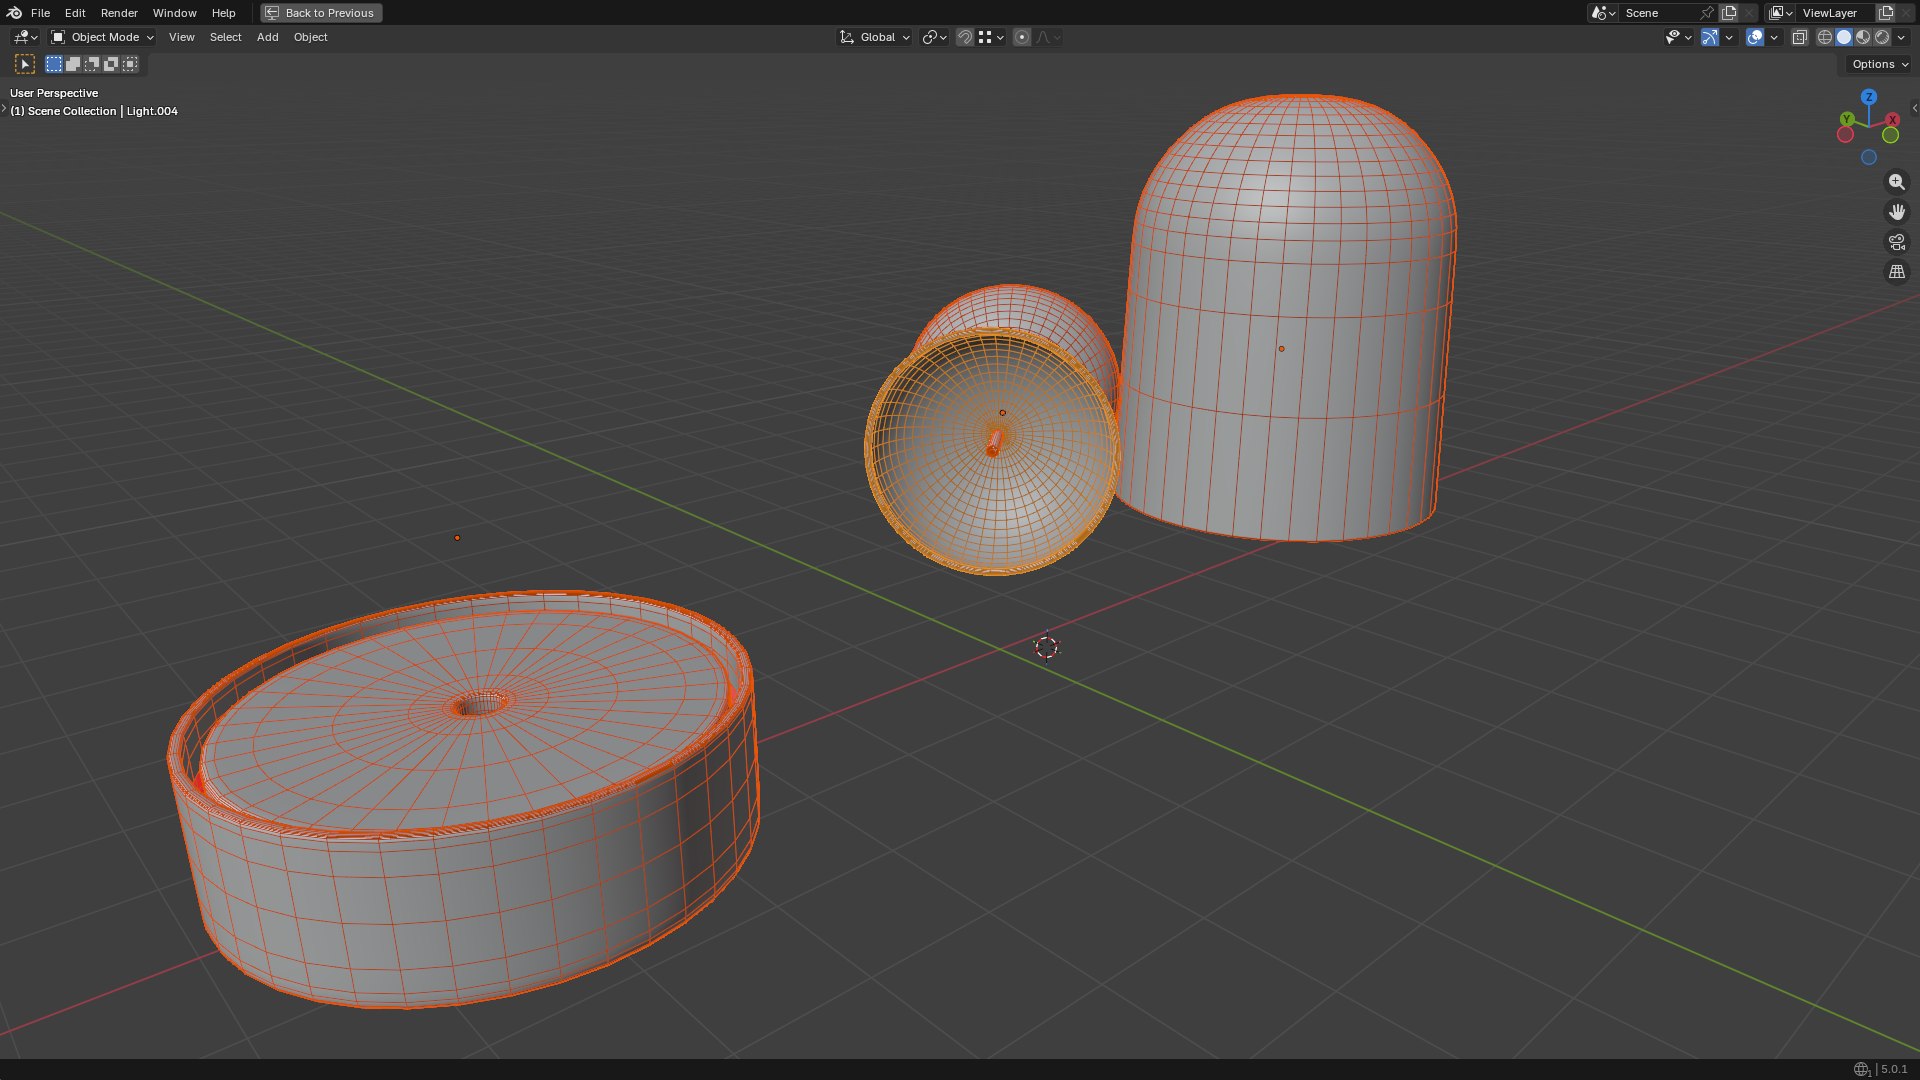1920x1080 pixels.
Task: Open the Render menu
Action: pyautogui.click(x=119, y=13)
